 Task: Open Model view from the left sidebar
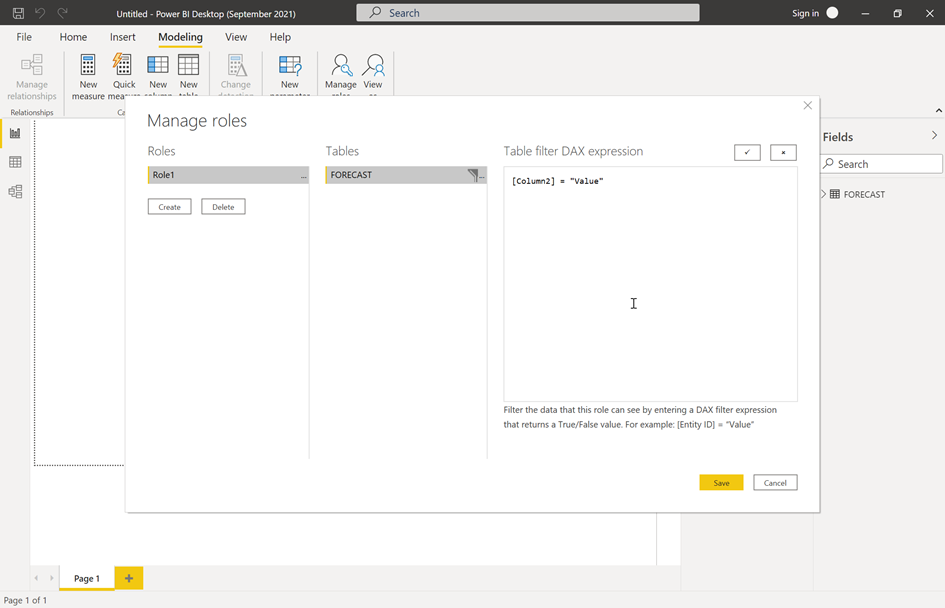coord(14,190)
